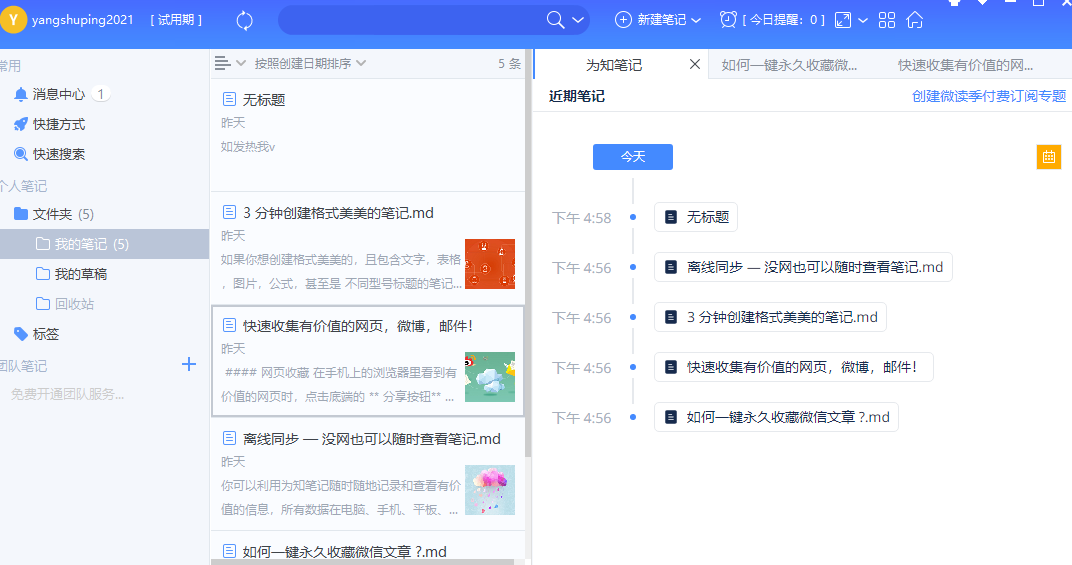Close the 为知笔记 tab
This screenshot has width=1072, height=565.
coord(695,64)
